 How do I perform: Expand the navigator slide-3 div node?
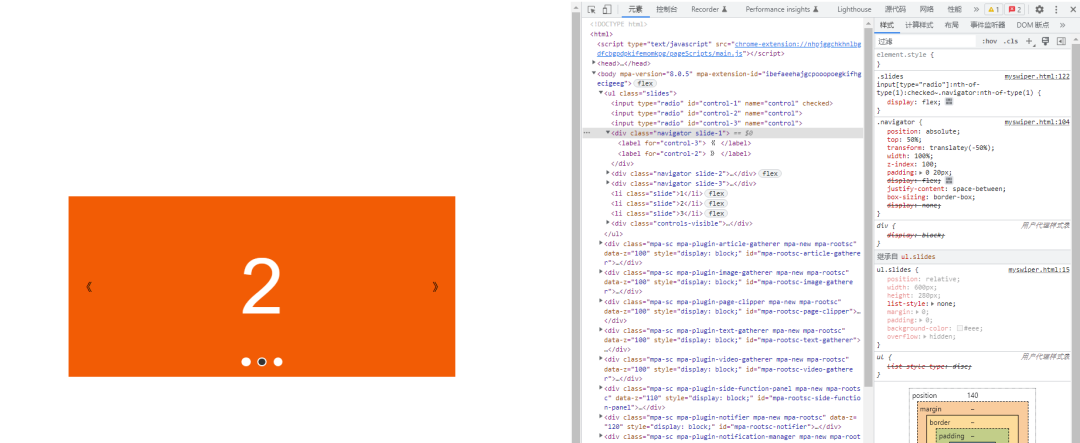[x=608, y=183]
